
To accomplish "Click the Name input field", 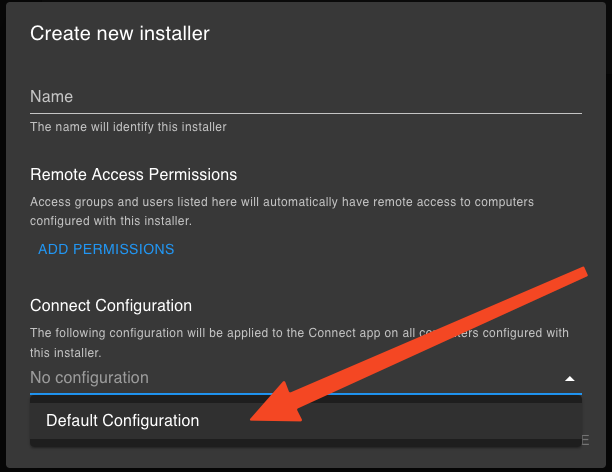I will coord(306,97).
